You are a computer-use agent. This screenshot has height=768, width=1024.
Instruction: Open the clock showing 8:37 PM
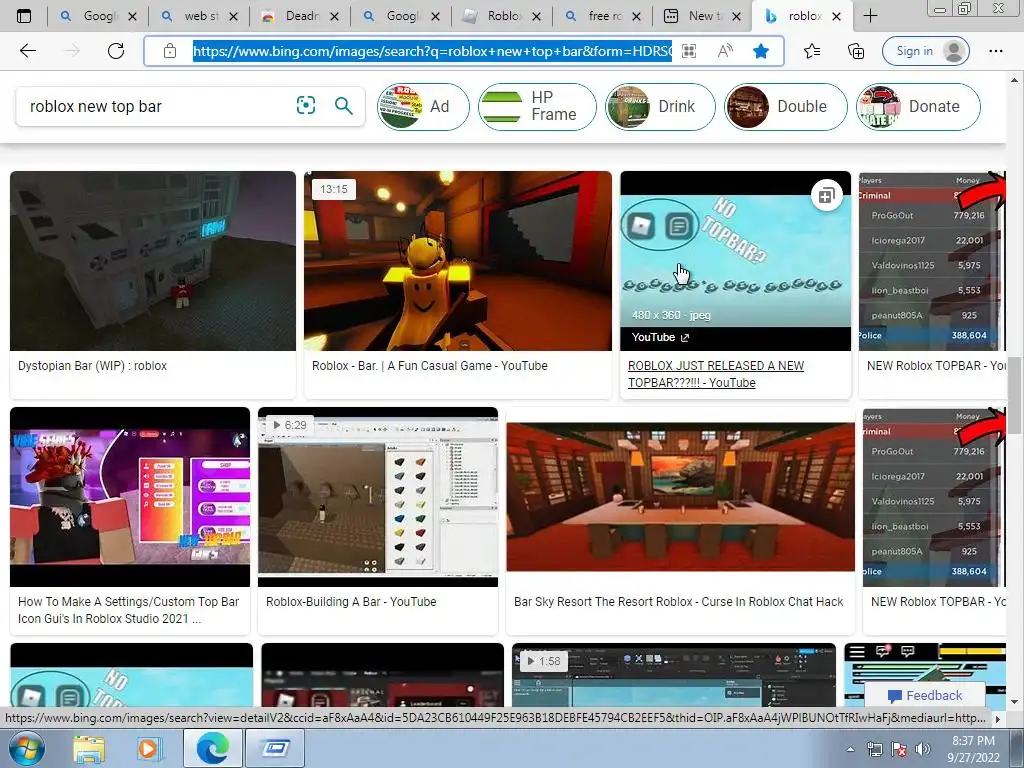pos(973,749)
